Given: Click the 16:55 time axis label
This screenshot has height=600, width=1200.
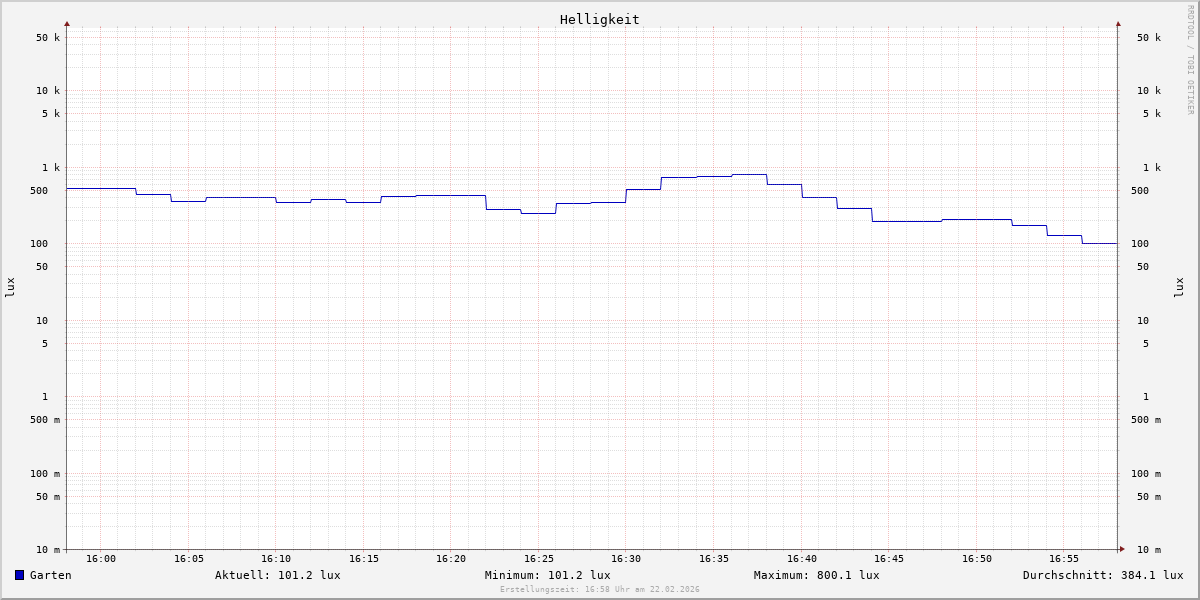Looking at the screenshot, I should point(1064,559).
